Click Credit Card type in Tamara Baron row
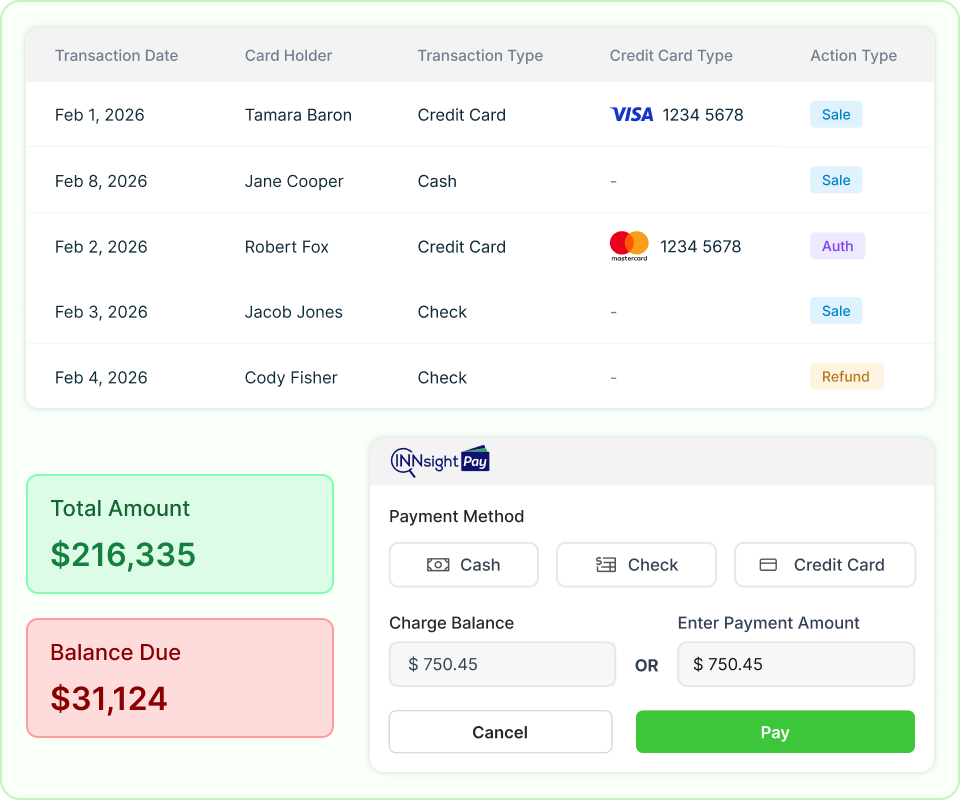960x800 pixels. click(462, 115)
